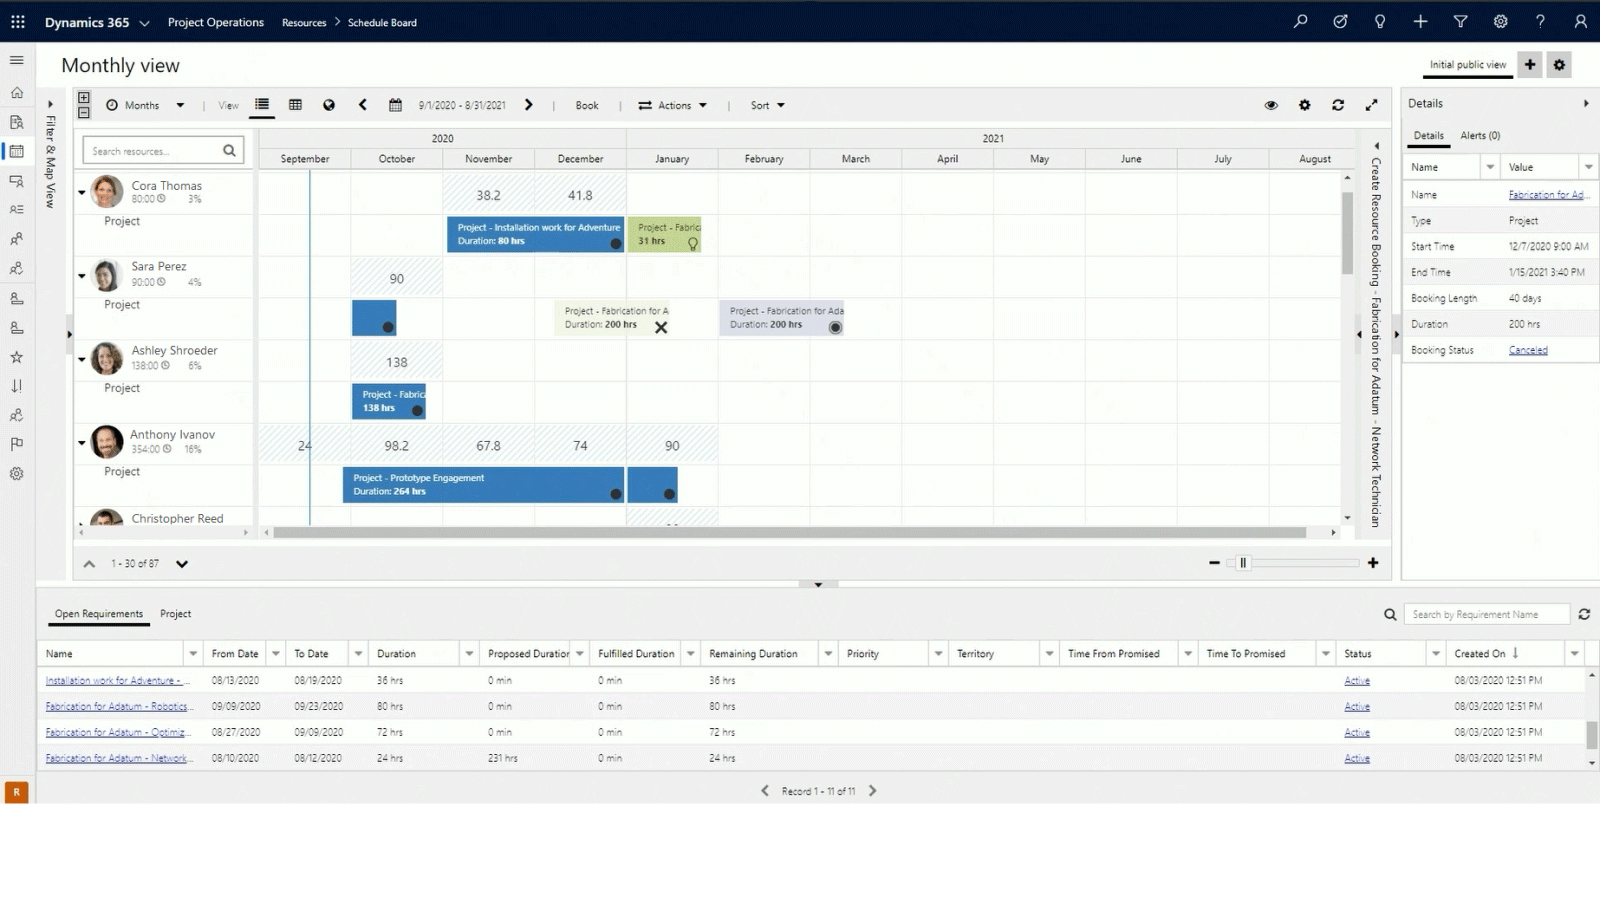Viewport: 1600px width, 900px height.
Task: Select the Schedule Board calendar icon in left sidebar
Action: (16, 151)
